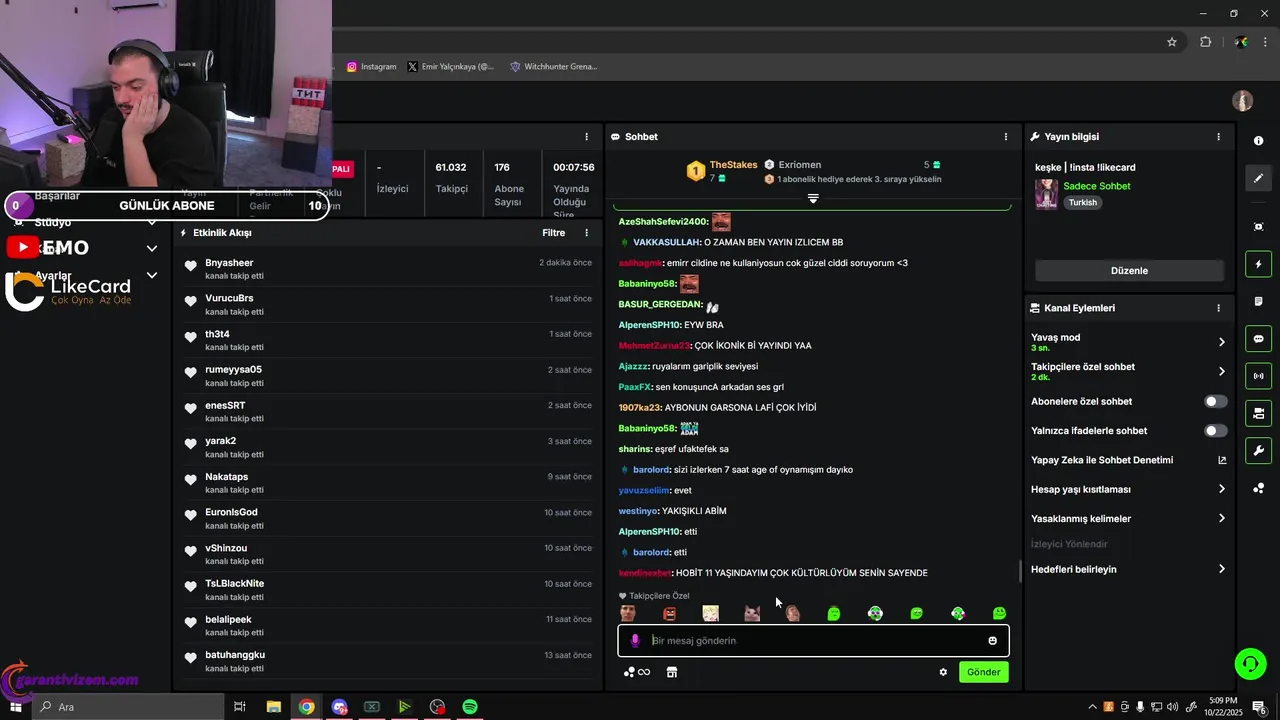Click the green headset support button
The width and height of the screenshot is (1280, 720).
click(1249, 663)
